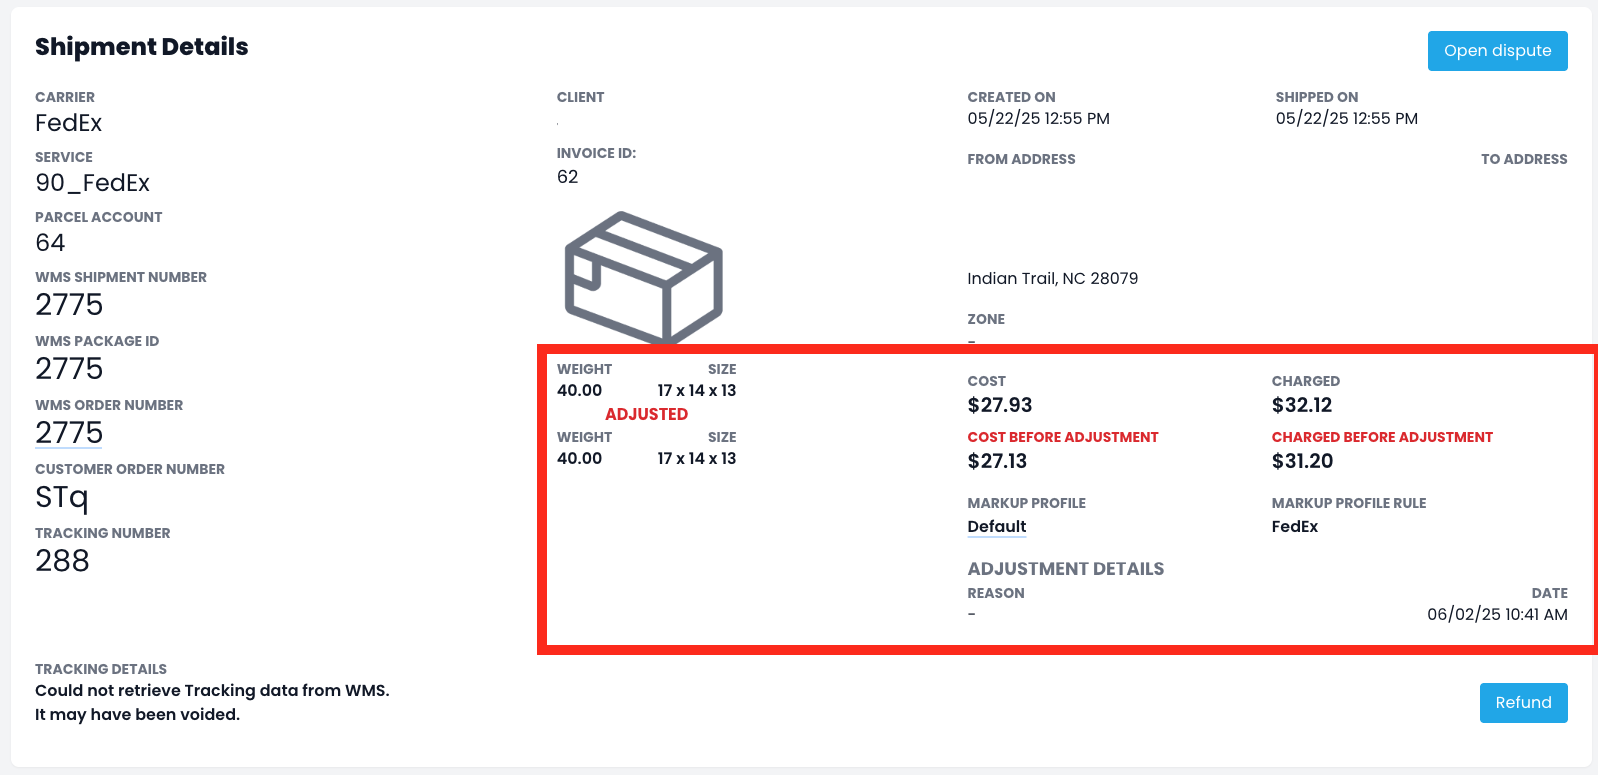Click the $27.93 cost value

tap(999, 405)
